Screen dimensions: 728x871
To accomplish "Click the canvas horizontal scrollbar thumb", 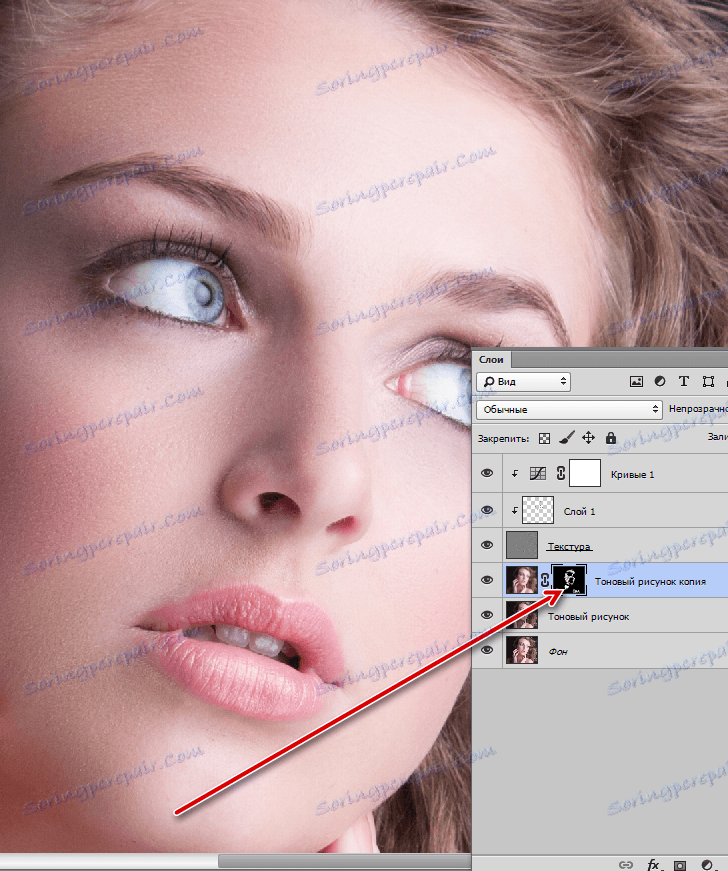I will click(344, 862).
